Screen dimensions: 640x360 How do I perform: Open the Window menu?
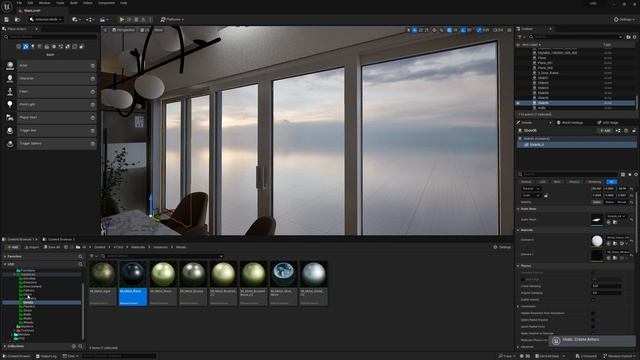[x=44, y=3]
